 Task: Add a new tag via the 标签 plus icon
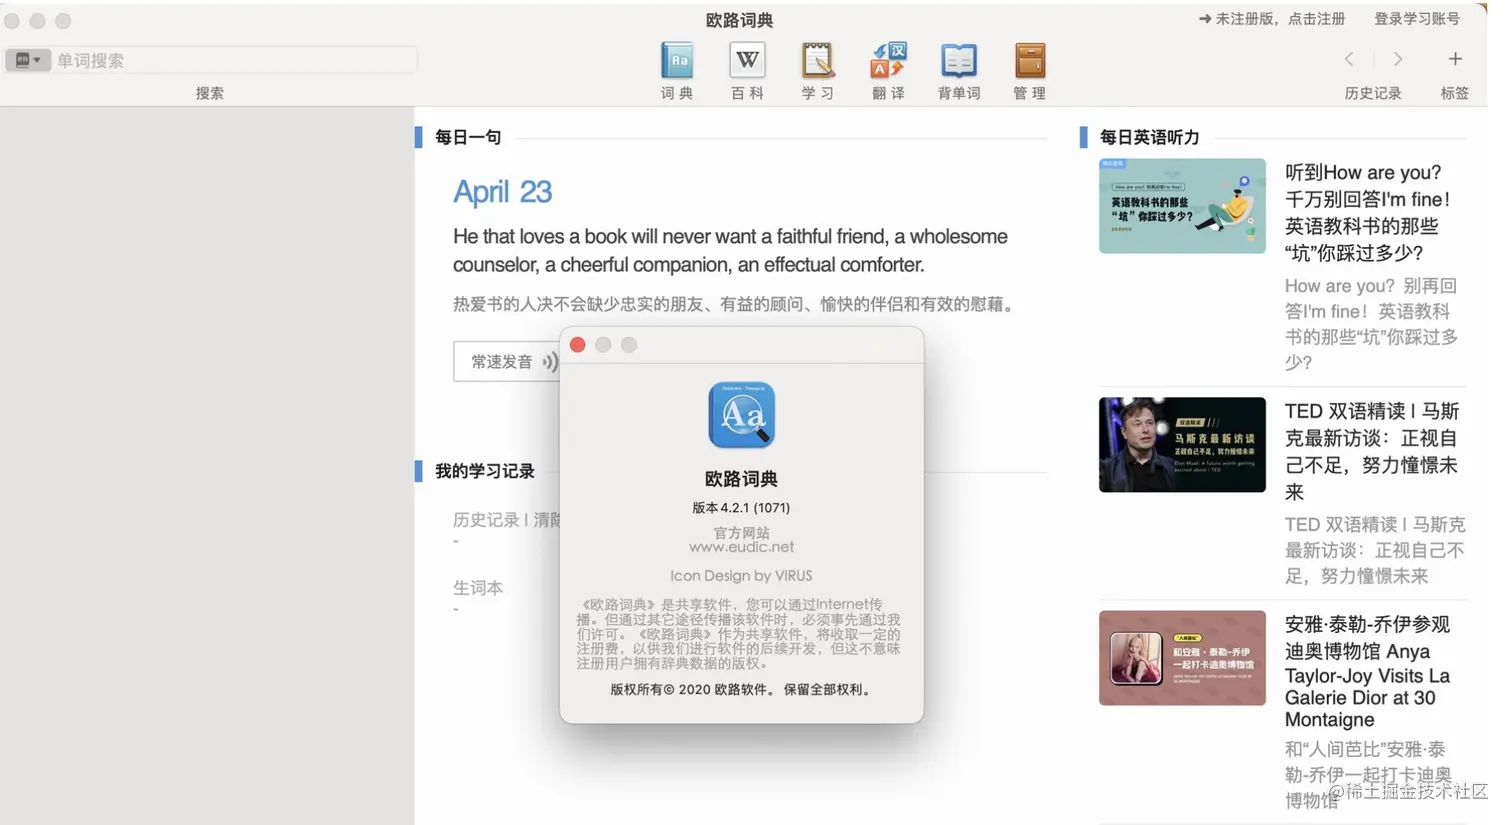coord(1455,59)
